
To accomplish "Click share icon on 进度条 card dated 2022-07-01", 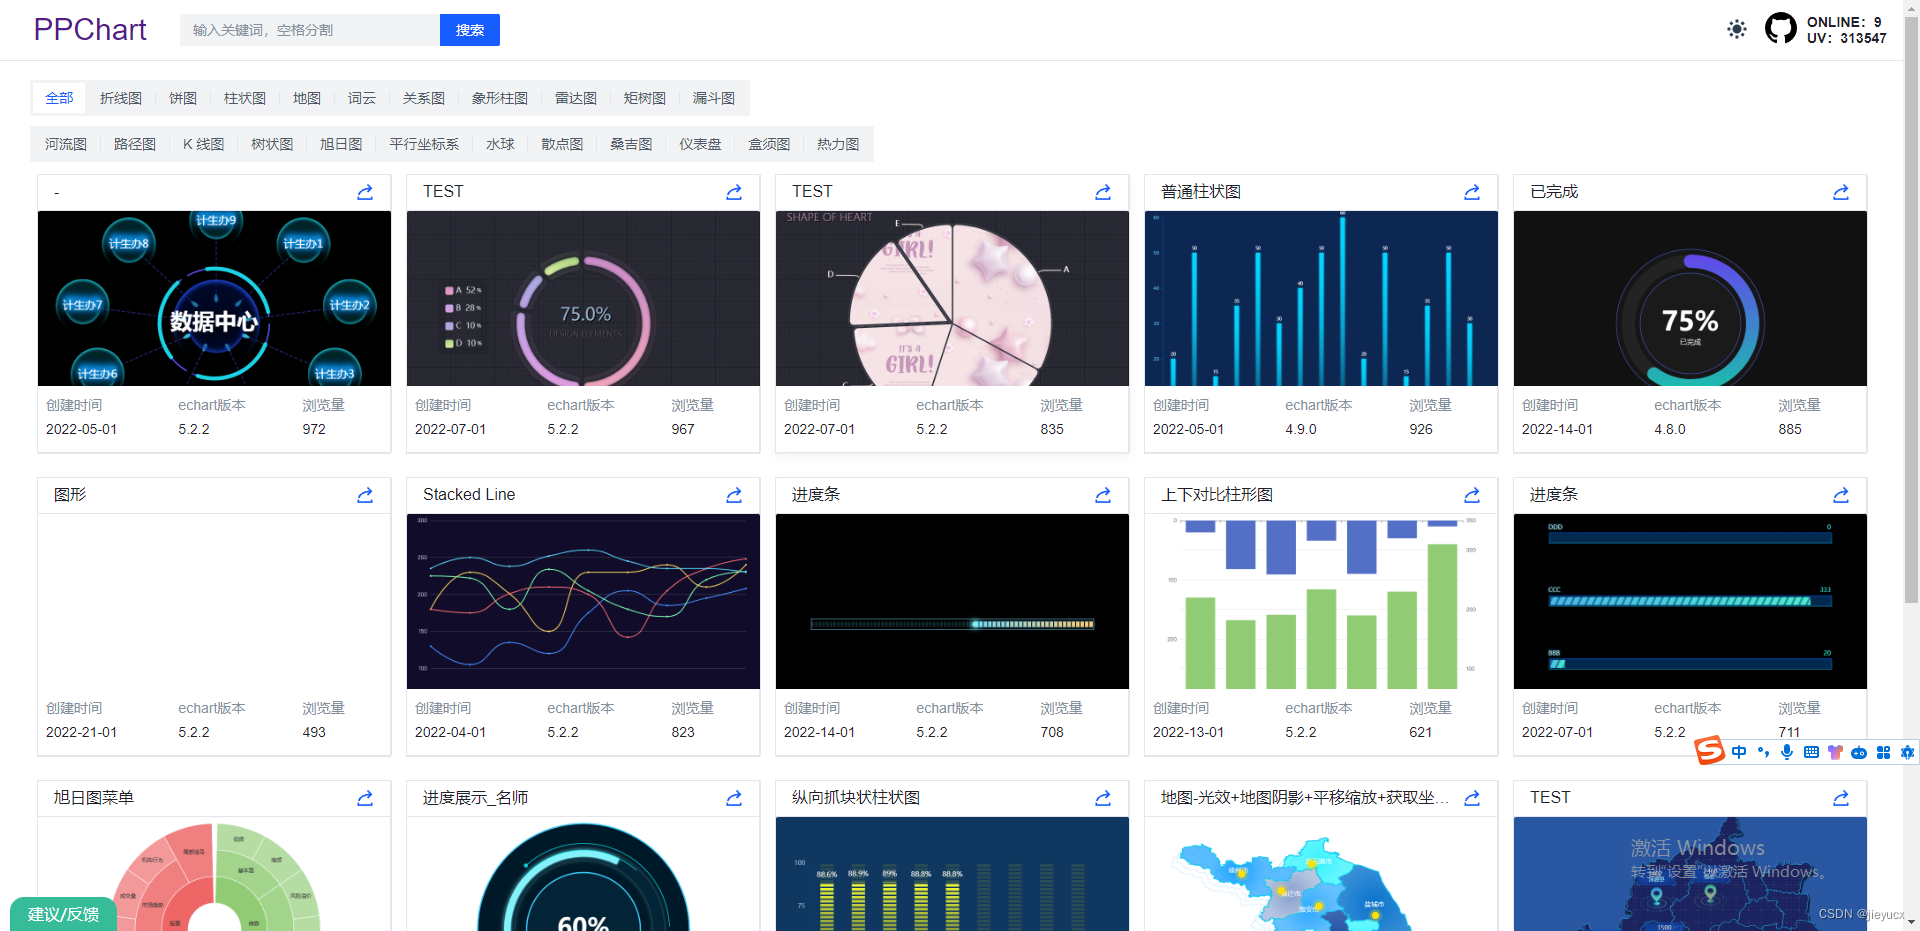I will point(1841,495).
